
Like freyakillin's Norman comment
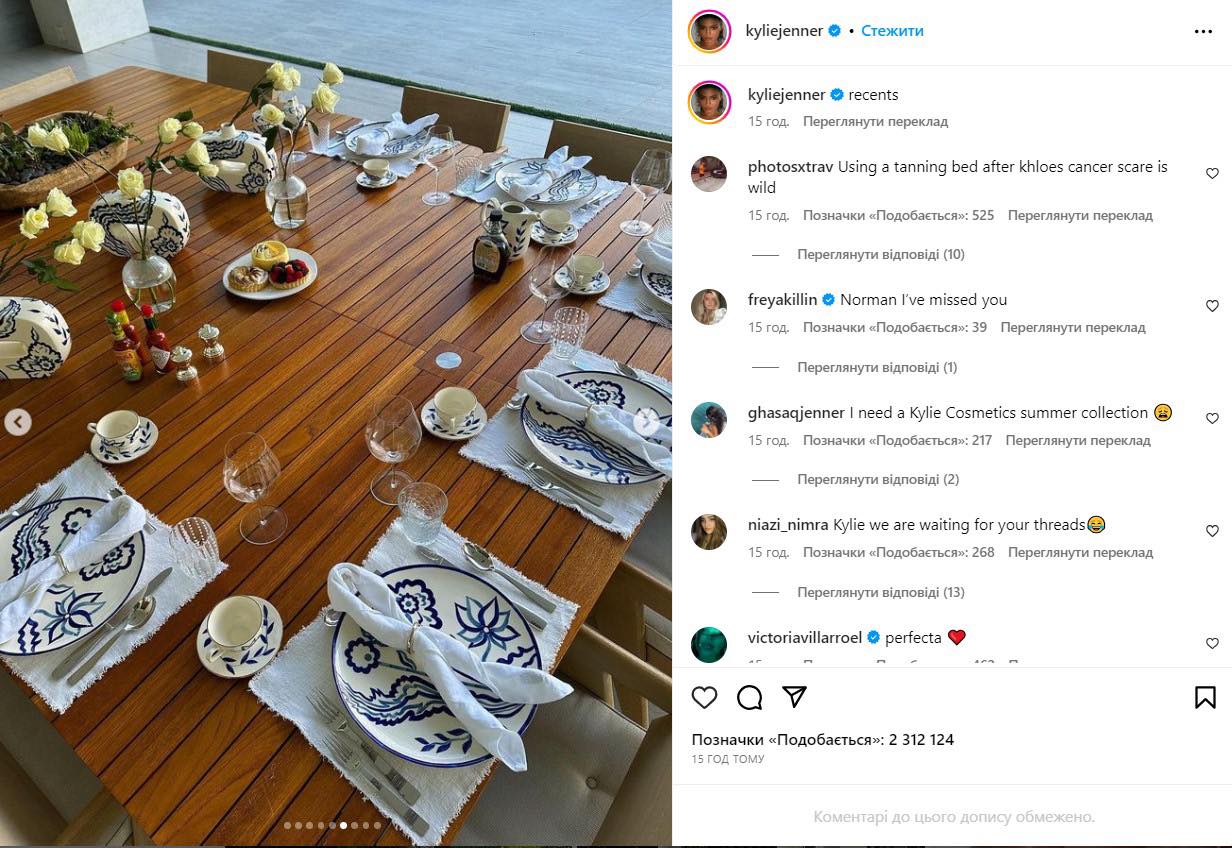coord(1212,306)
